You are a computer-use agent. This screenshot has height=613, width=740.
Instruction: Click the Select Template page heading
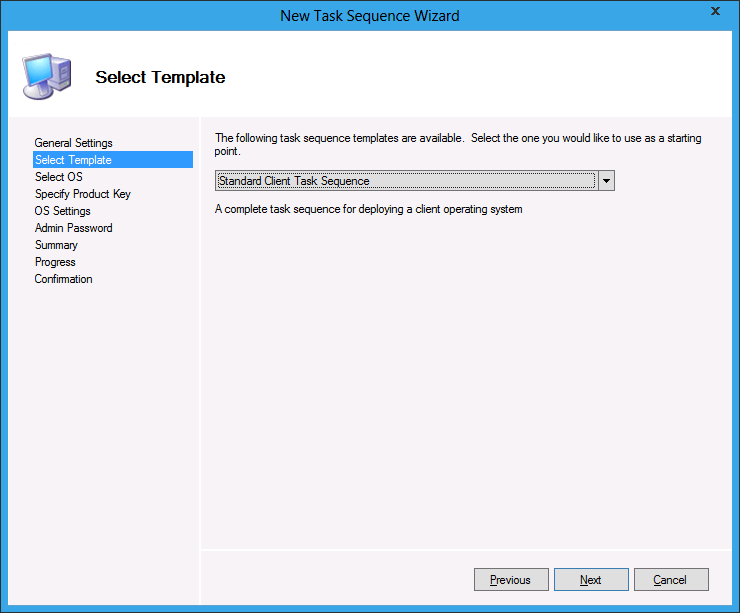pos(160,77)
